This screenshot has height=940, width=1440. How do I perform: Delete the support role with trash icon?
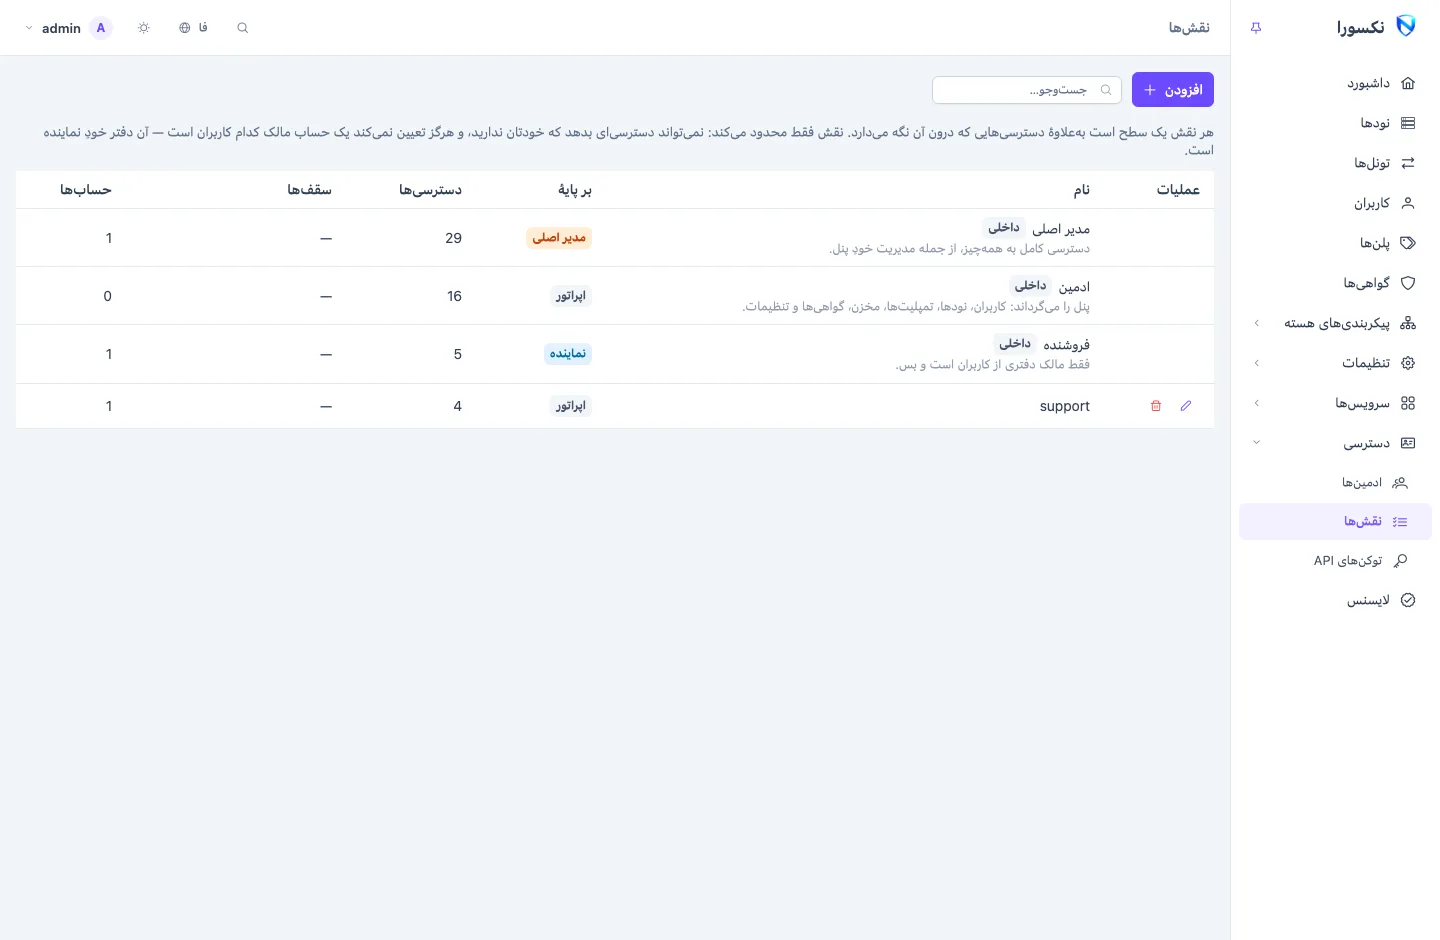[1156, 406]
